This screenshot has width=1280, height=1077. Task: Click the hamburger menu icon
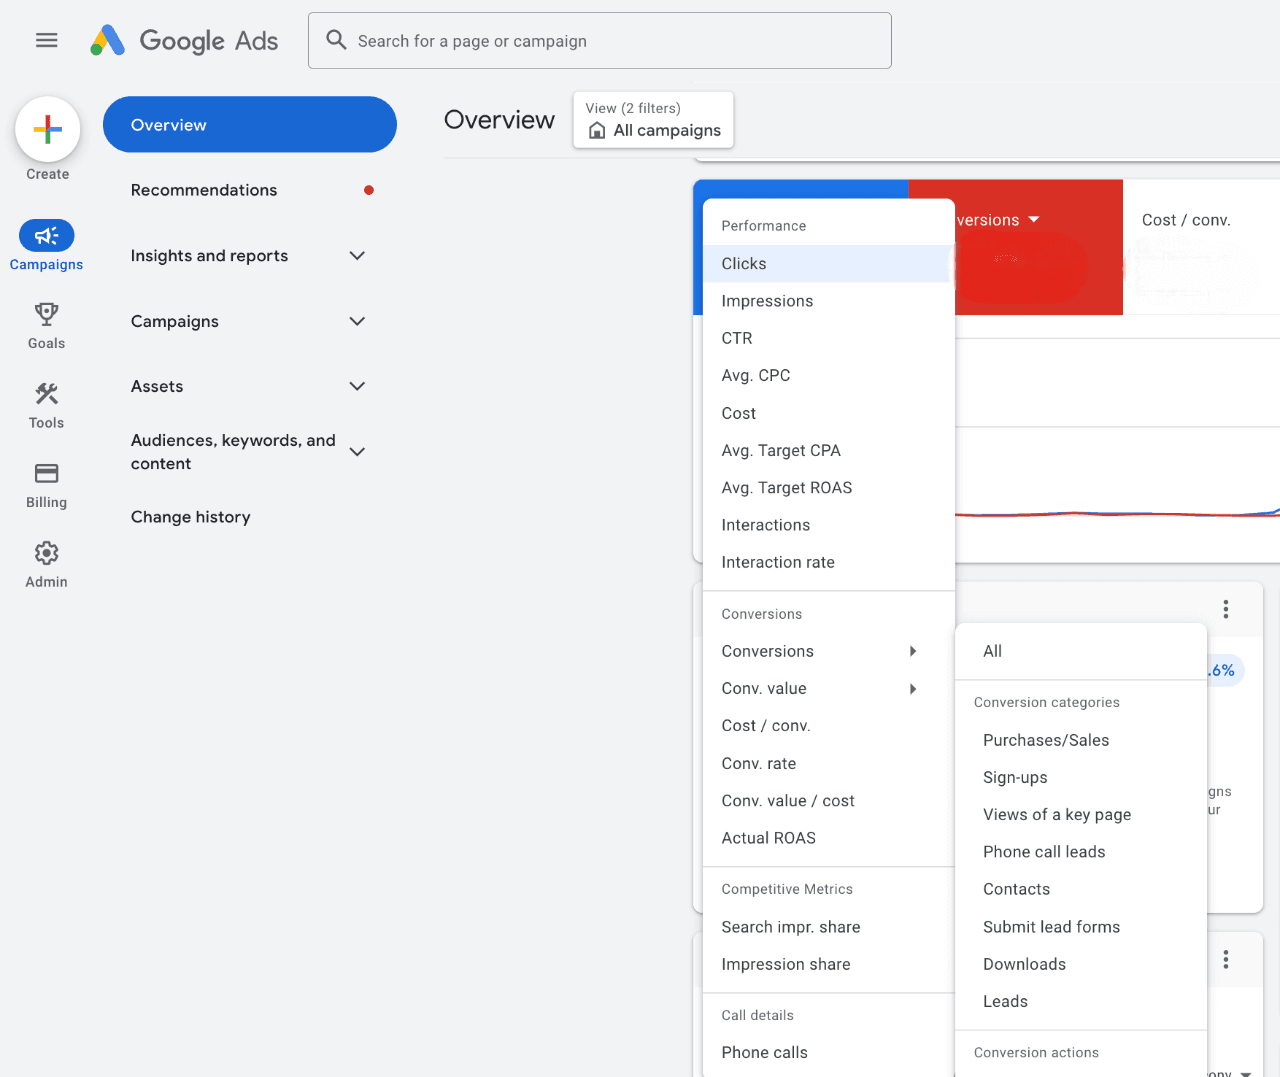click(x=46, y=40)
